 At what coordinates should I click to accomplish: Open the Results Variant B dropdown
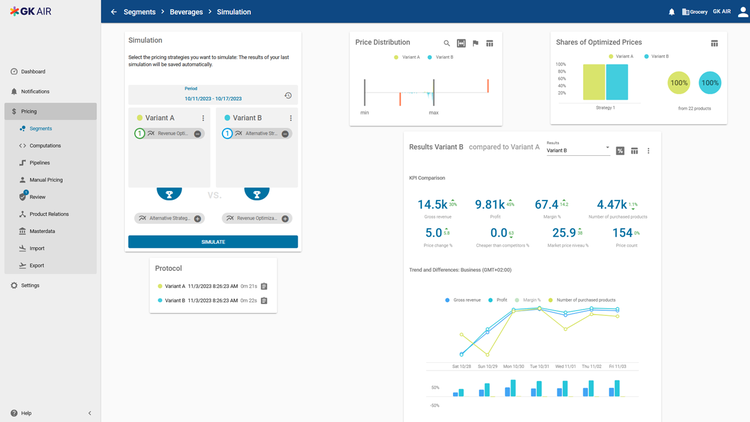[578, 150]
